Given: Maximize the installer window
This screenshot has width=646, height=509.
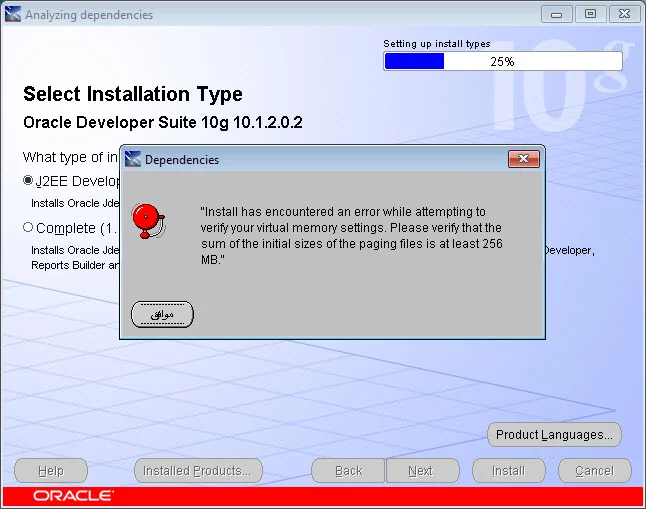Looking at the screenshot, I should coord(590,14).
